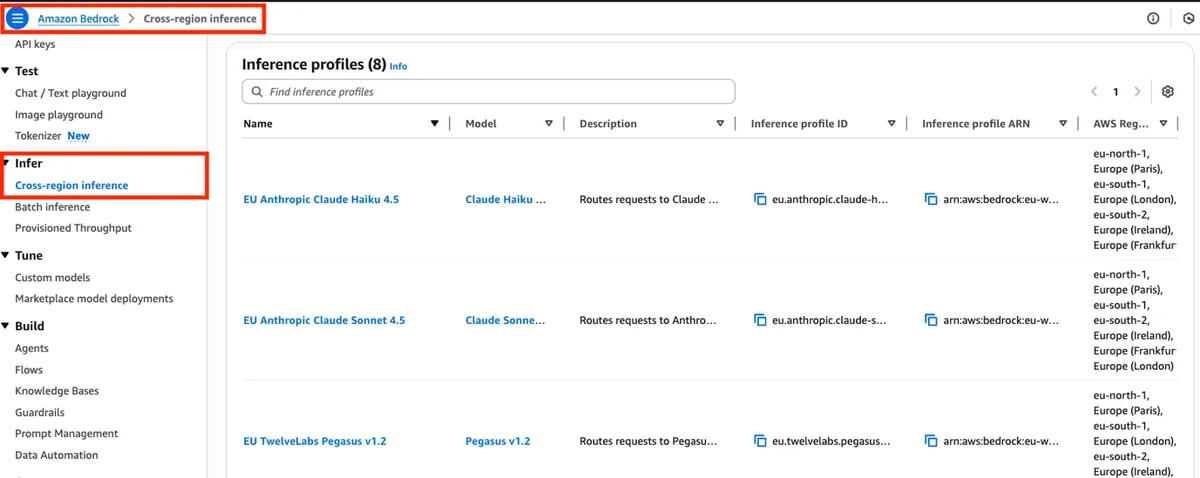The width and height of the screenshot is (1200, 478).
Task: Open Claude Haiku model link
Action: (506, 200)
